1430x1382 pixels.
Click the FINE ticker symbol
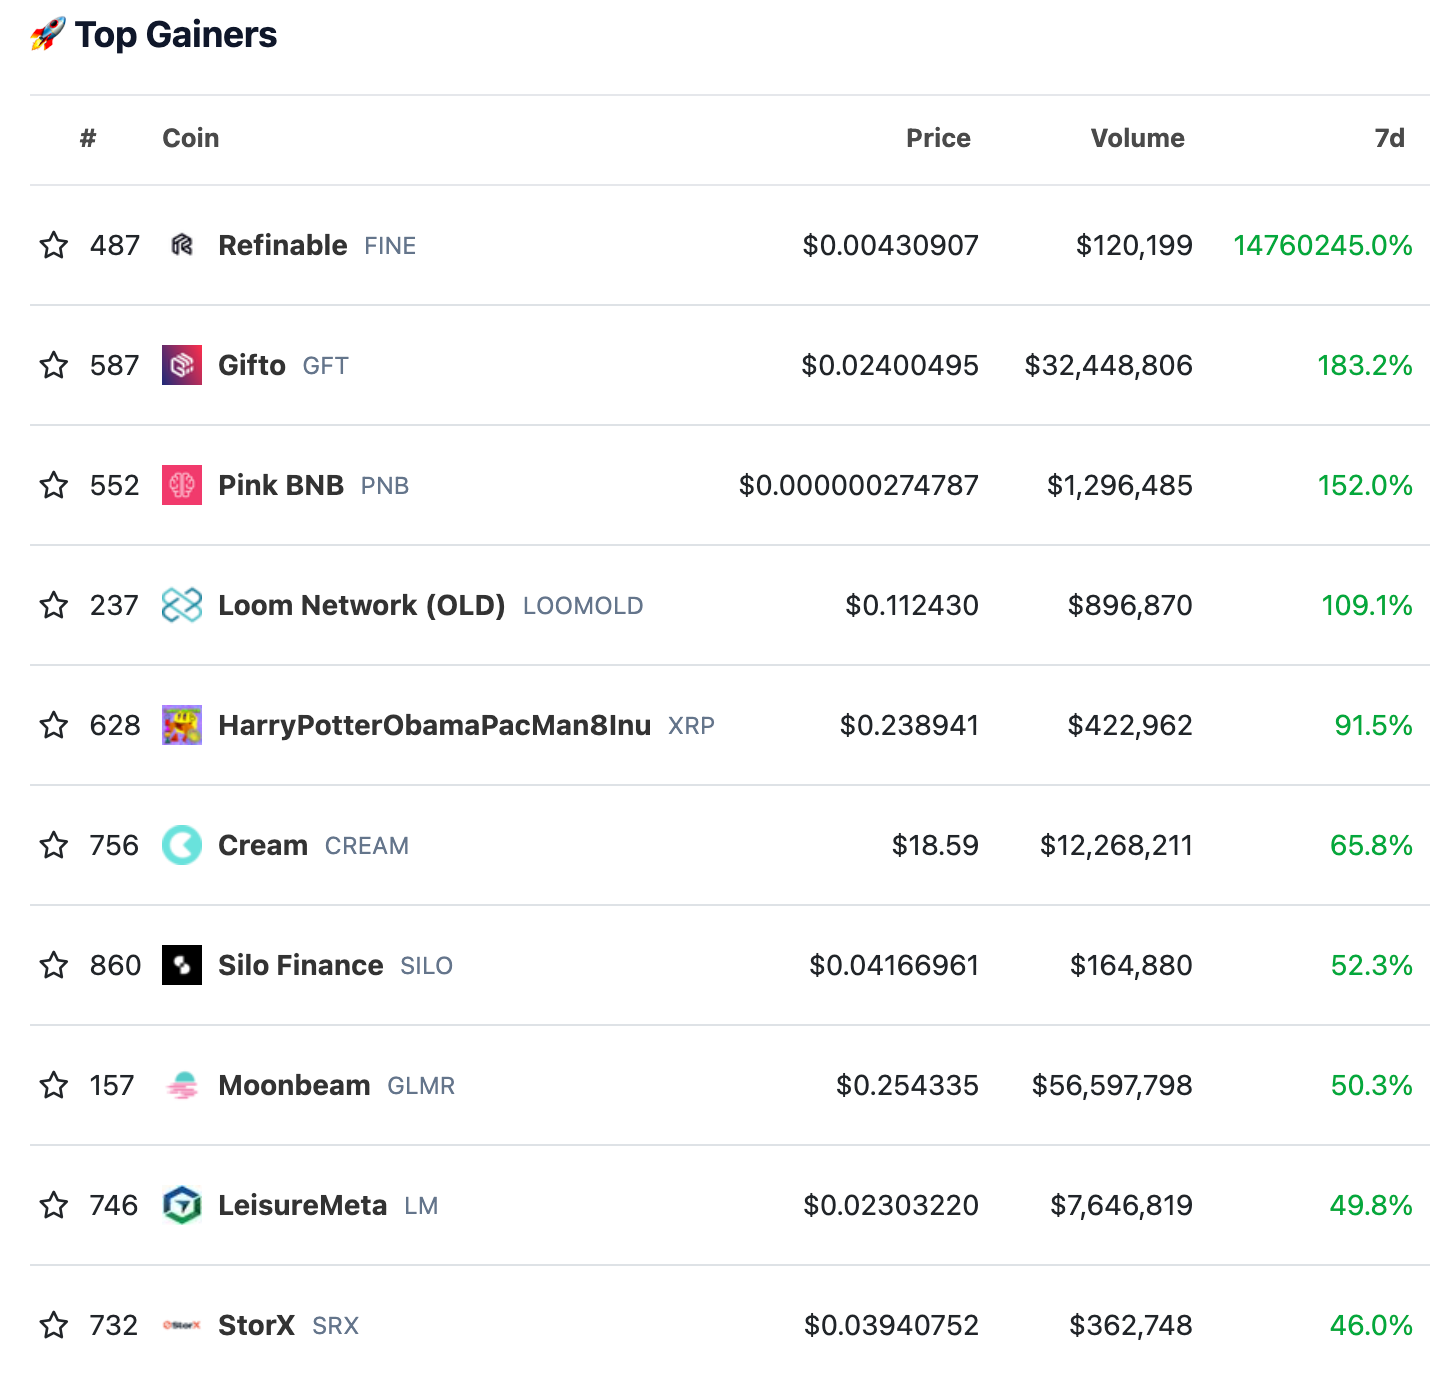coord(390,246)
